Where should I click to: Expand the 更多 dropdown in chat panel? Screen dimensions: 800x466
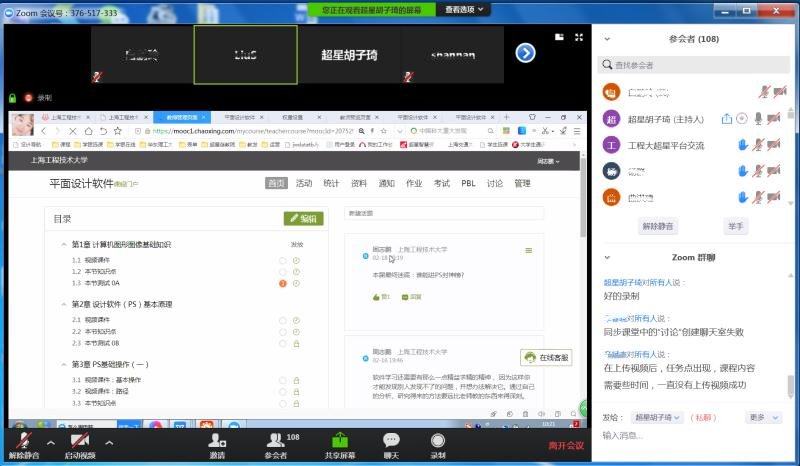761,417
